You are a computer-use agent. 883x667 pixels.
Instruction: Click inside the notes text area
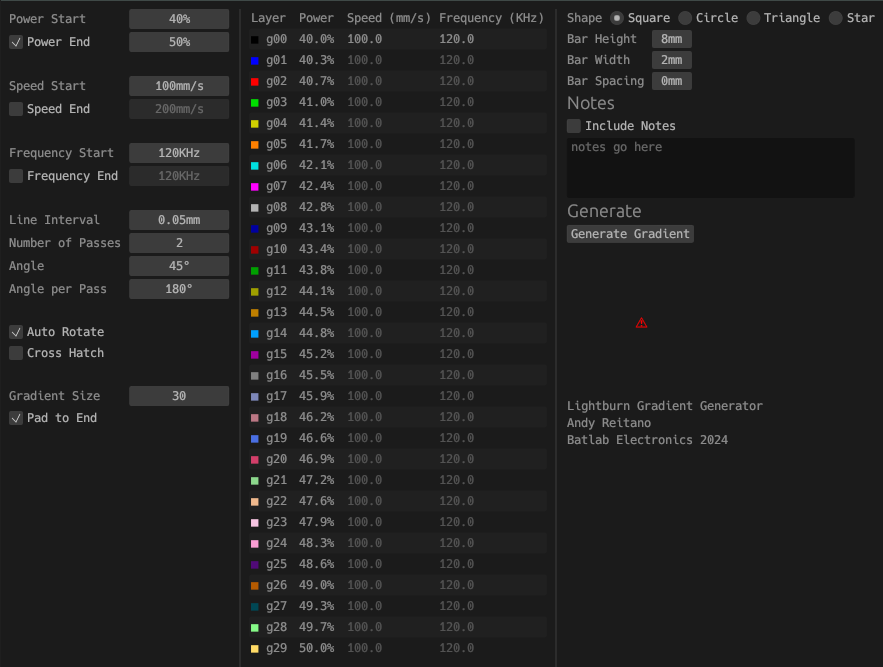pos(710,168)
